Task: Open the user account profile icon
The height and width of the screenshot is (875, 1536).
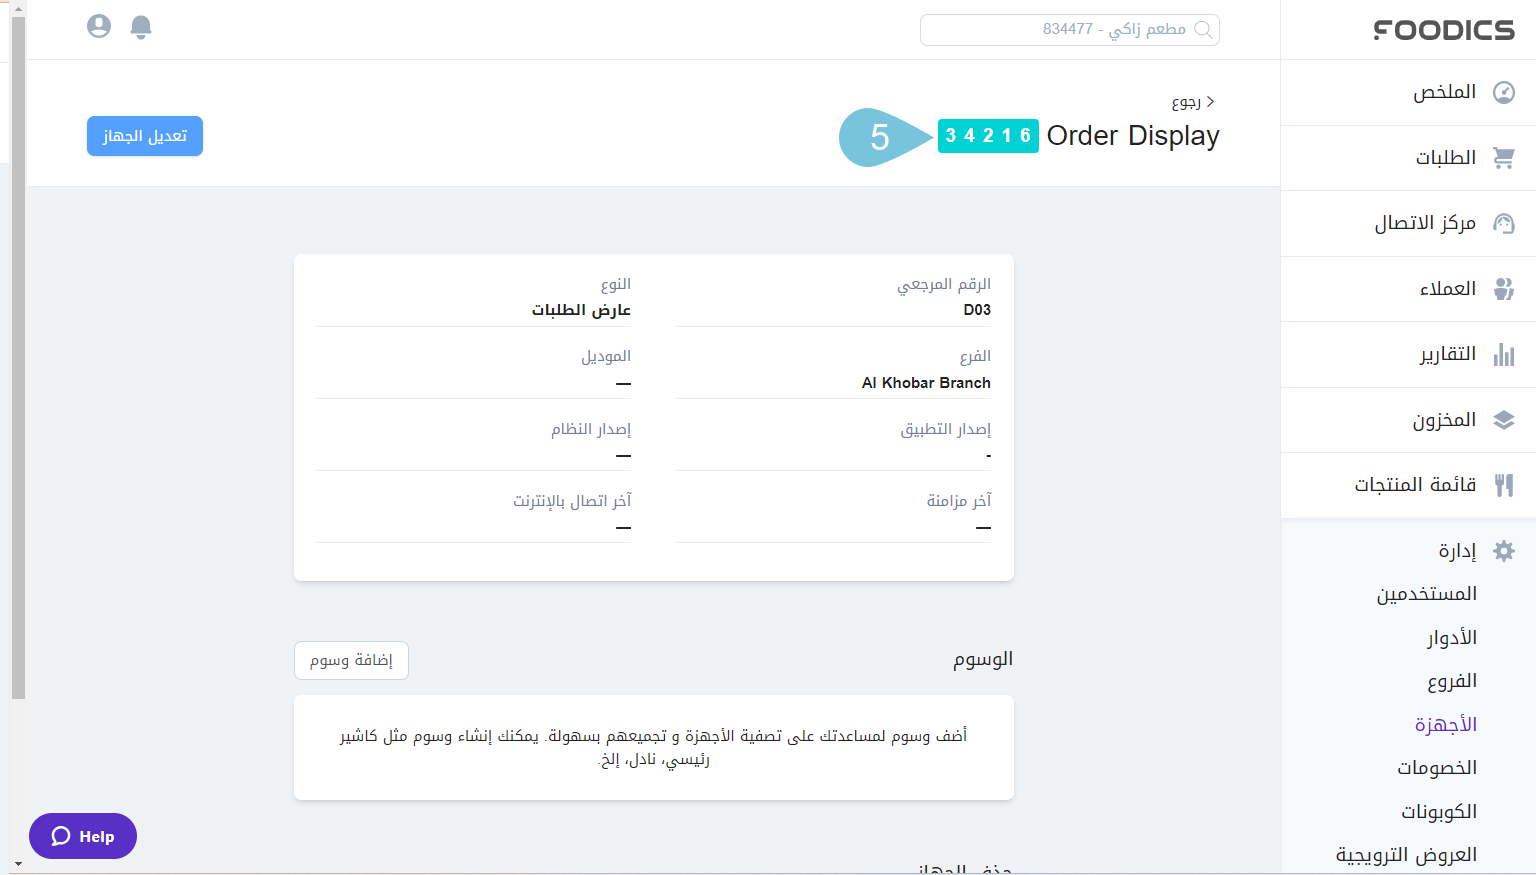Action: [99, 26]
